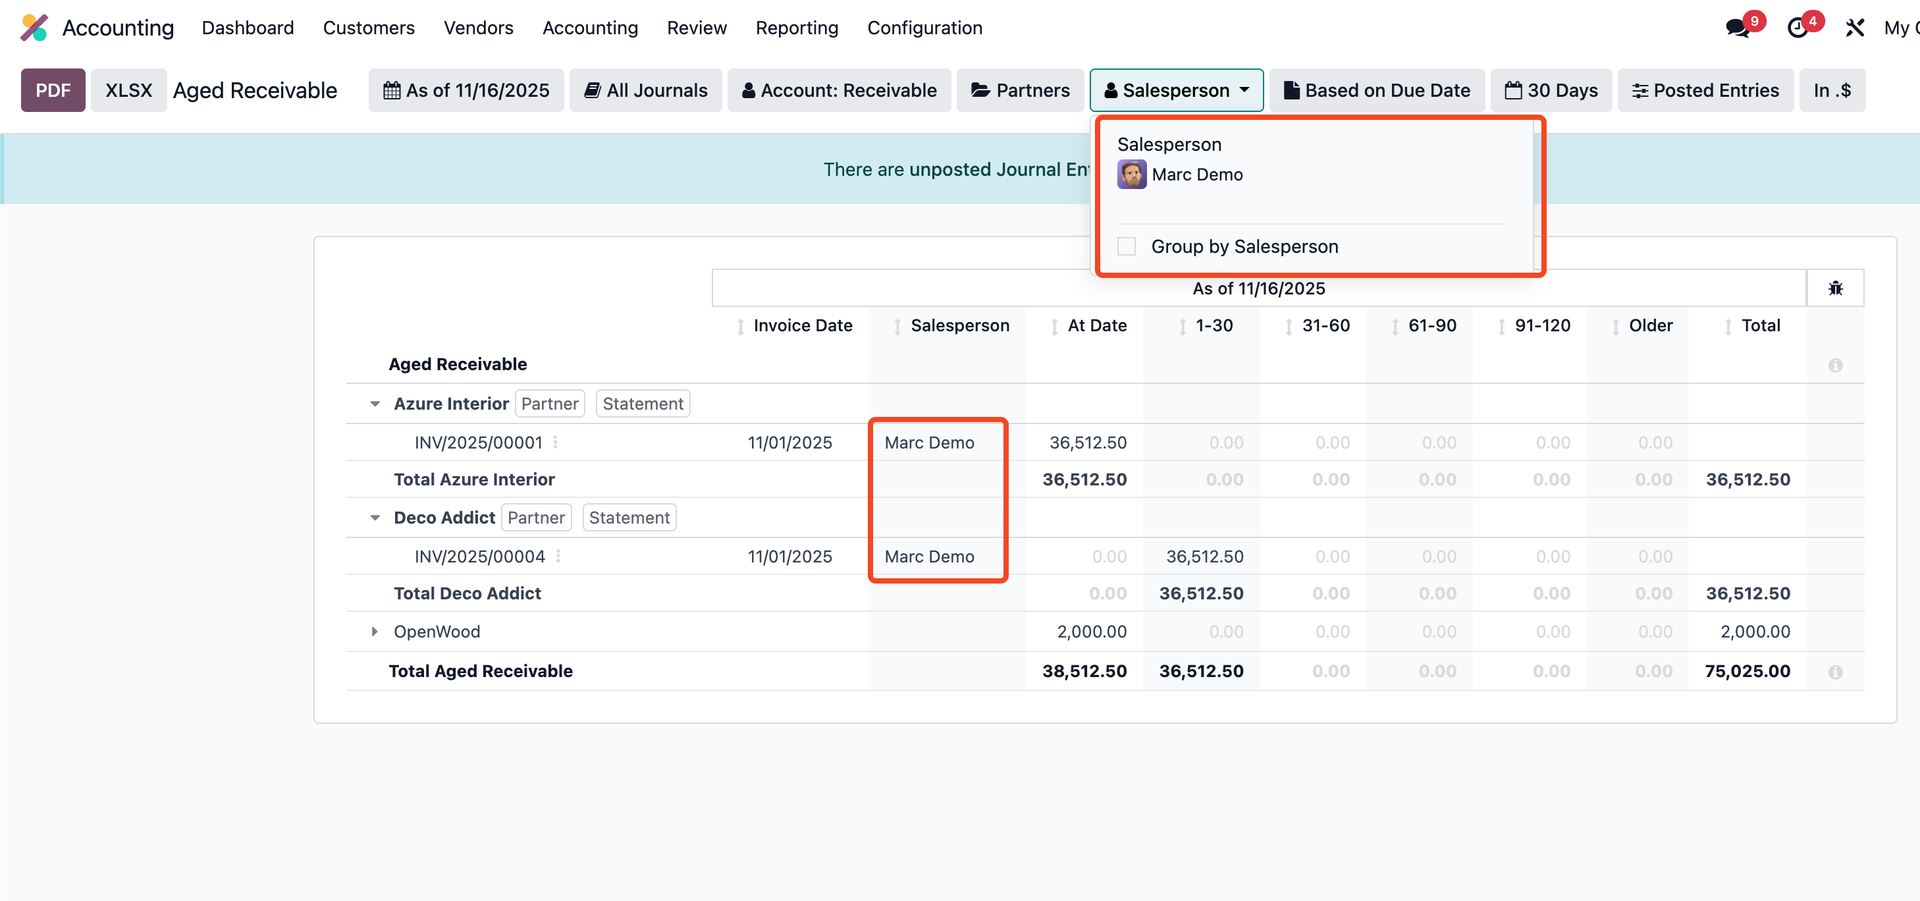Click the Odoo Accounting app logo
1920x901 pixels.
click(x=33, y=27)
